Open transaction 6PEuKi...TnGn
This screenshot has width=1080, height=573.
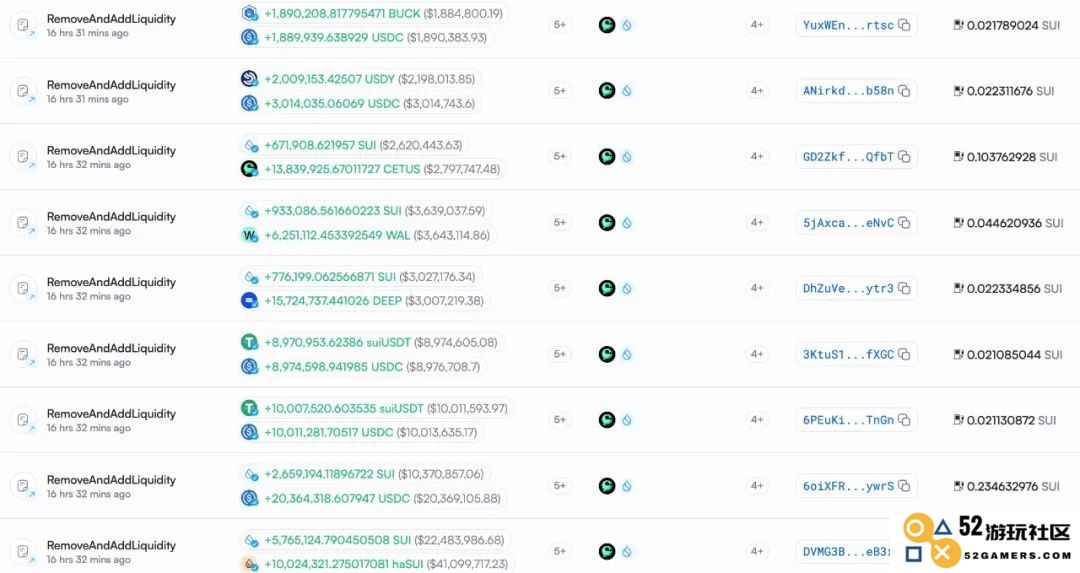(849, 420)
